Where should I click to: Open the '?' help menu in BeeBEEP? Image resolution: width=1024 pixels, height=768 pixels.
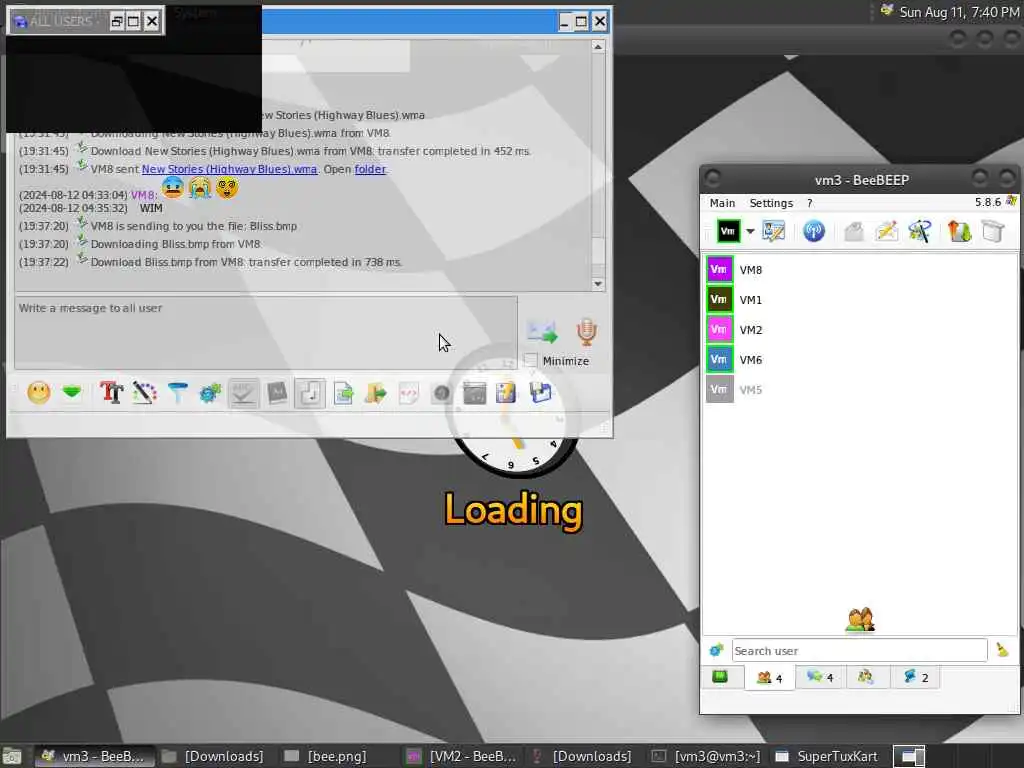pyautogui.click(x=810, y=203)
